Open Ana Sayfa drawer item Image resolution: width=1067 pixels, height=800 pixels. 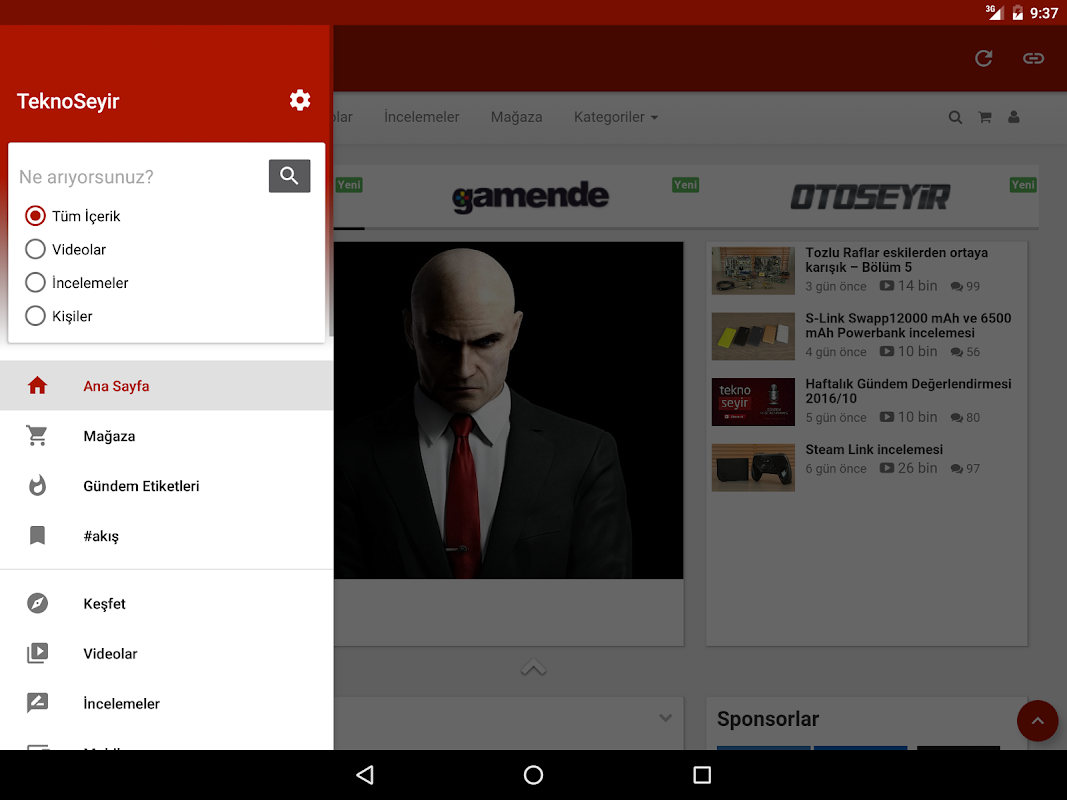coord(167,386)
